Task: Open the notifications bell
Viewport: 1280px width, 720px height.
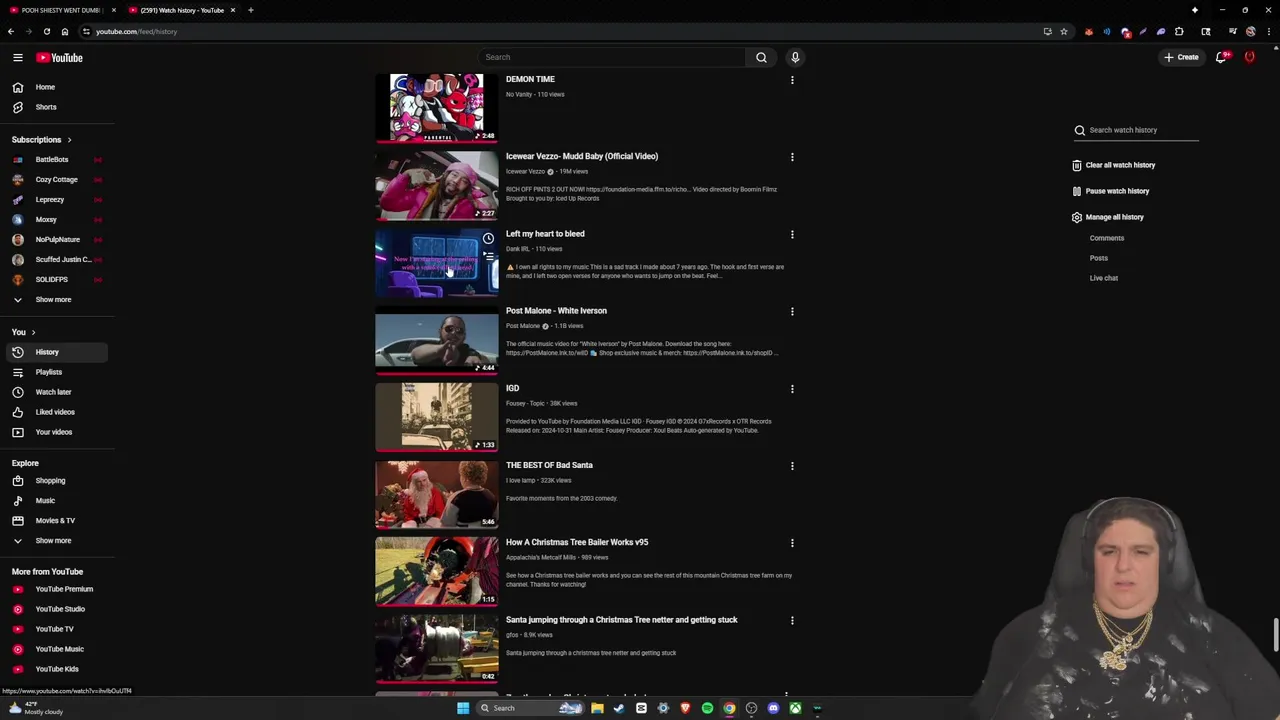Action: [x=1221, y=57]
